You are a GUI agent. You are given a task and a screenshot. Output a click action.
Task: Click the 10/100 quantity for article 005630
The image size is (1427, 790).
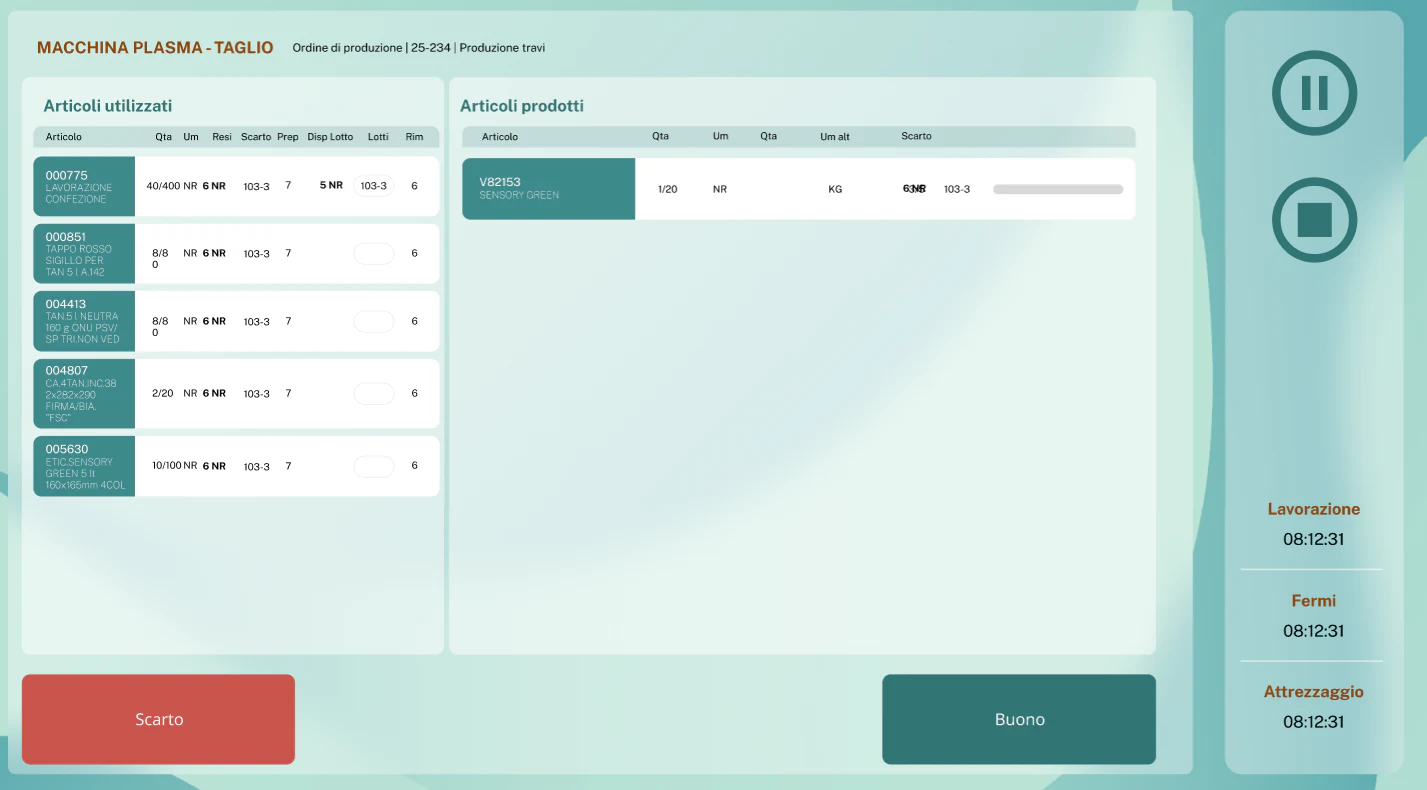click(166, 466)
